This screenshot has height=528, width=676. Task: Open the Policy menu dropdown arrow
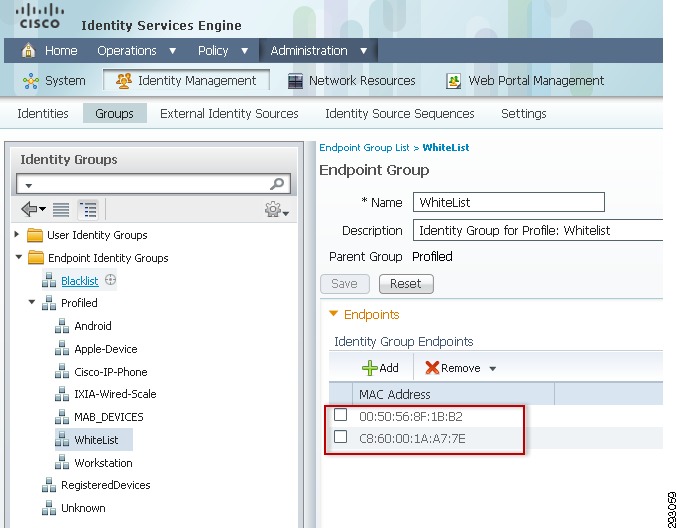[x=244, y=51]
